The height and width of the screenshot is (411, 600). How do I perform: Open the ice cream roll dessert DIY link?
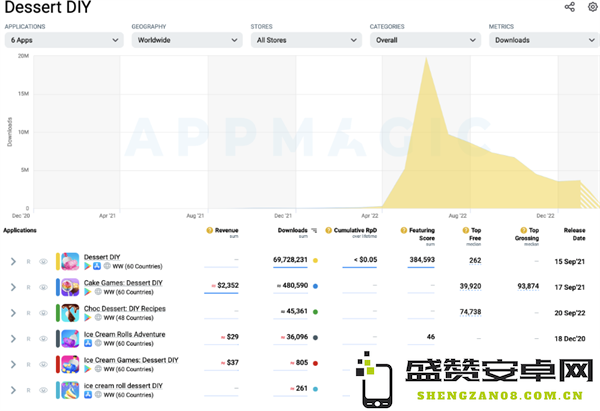tap(123, 386)
